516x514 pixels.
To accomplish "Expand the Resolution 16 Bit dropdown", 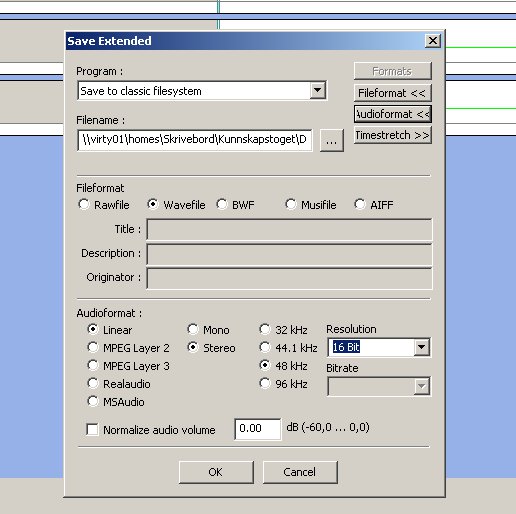I will [422, 347].
